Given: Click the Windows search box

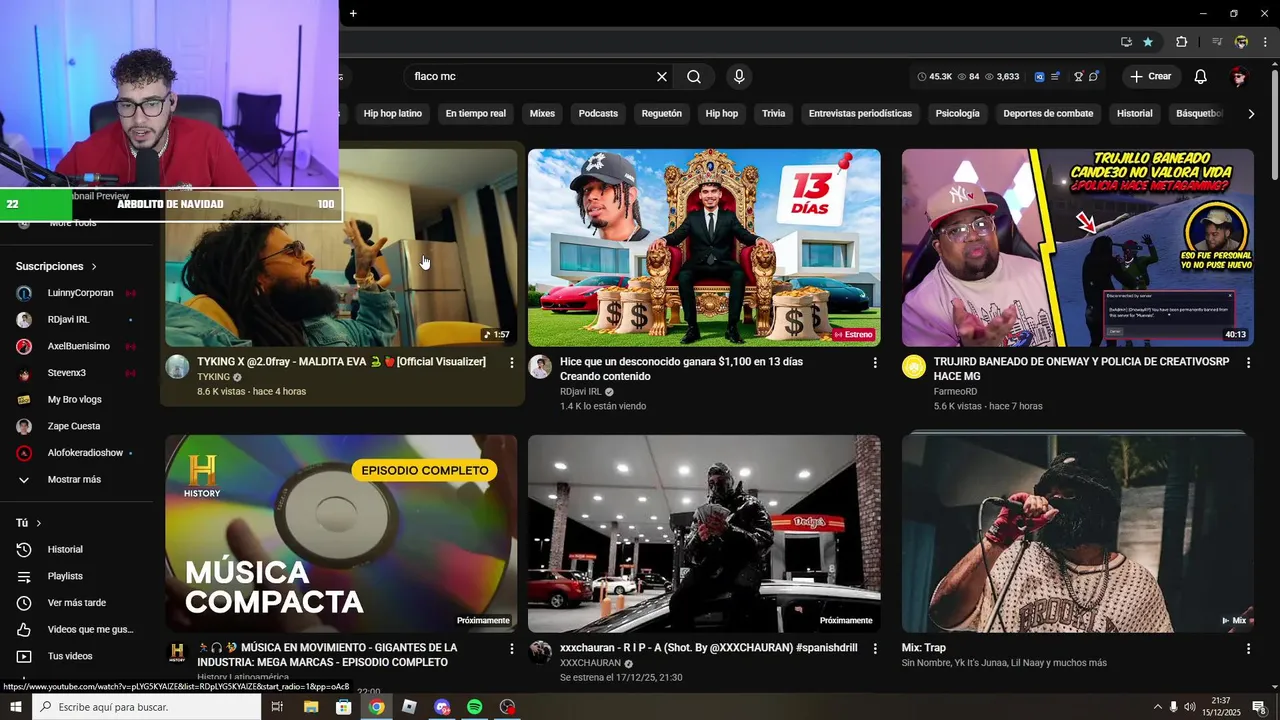Looking at the screenshot, I should tap(147, 707).
